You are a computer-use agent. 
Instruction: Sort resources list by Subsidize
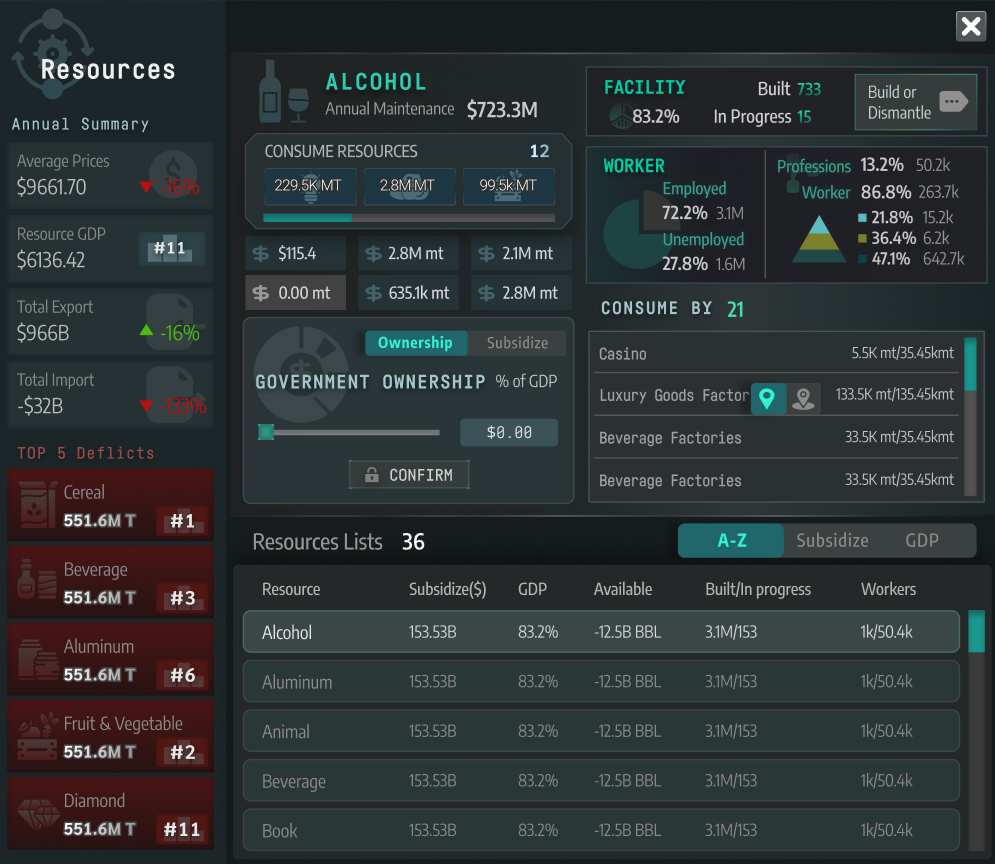pyautogui.click(x=832, y=540)
